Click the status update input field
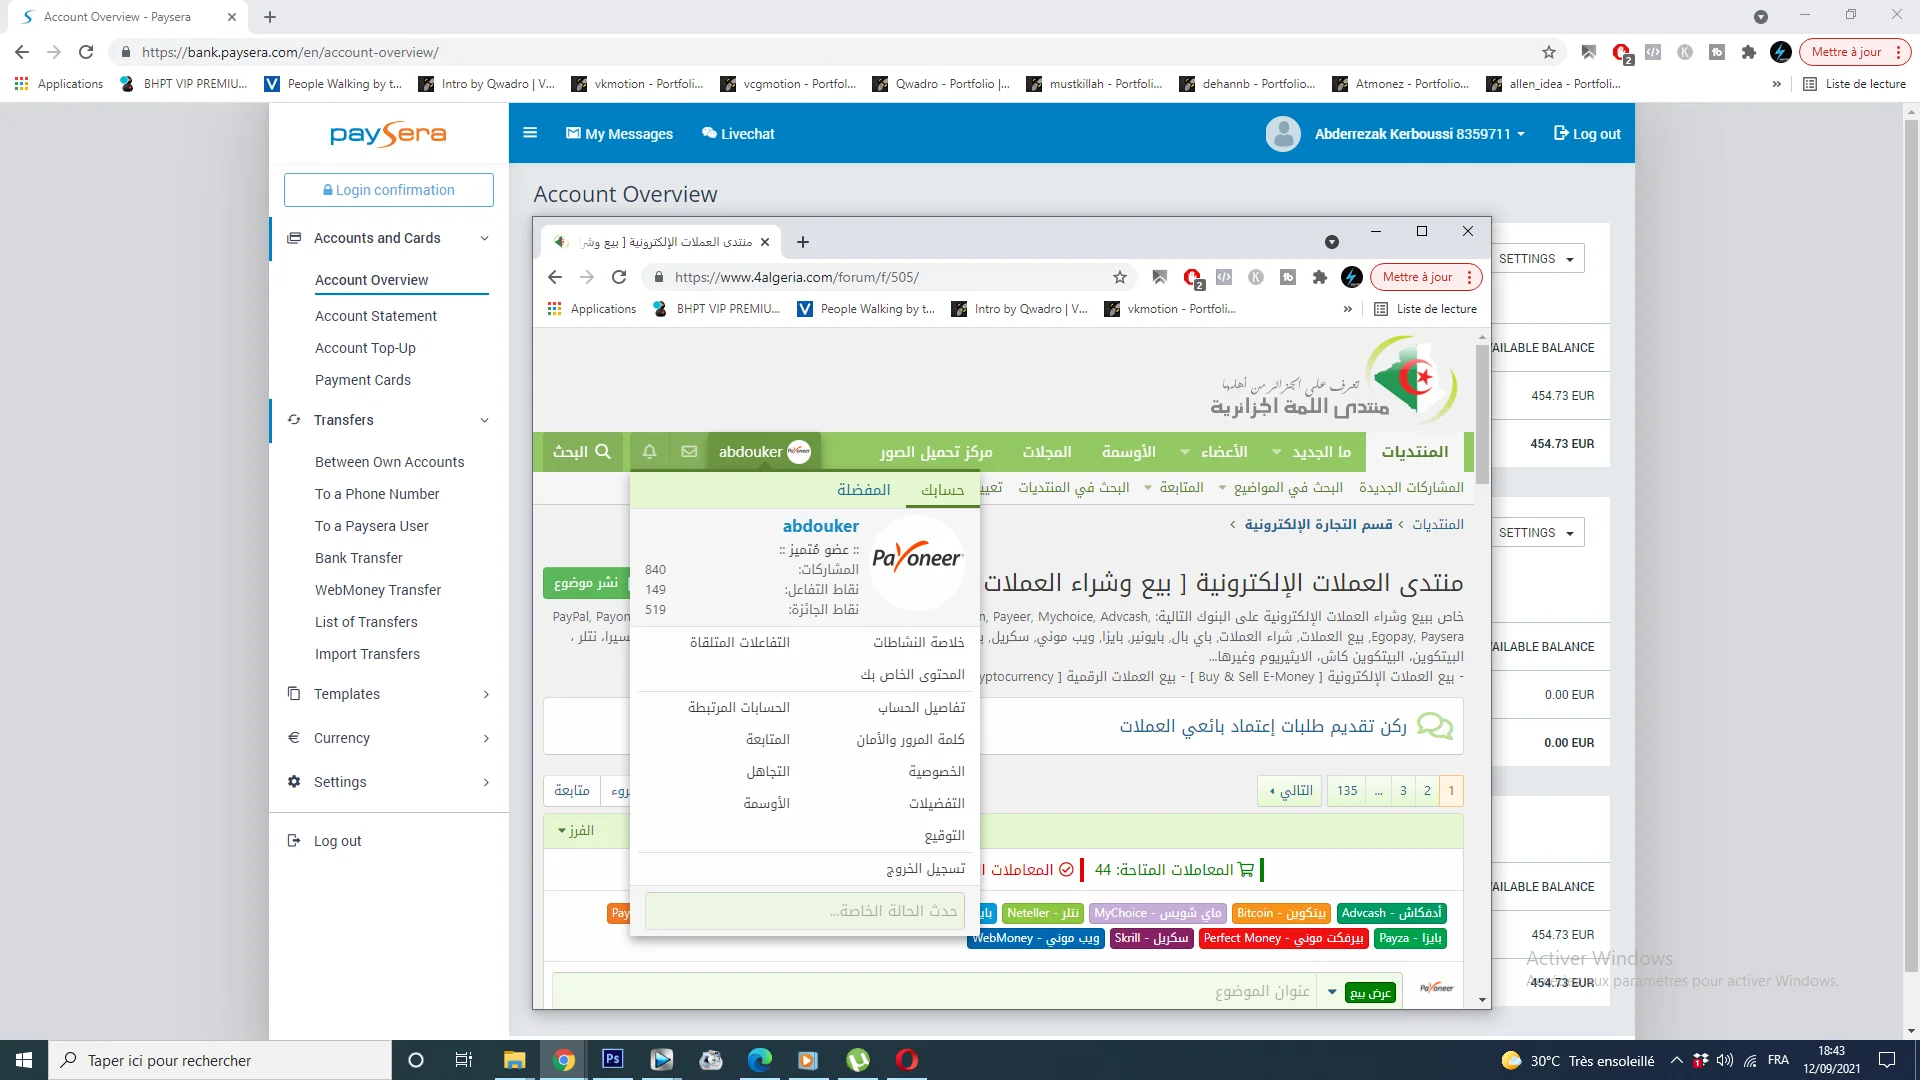1920x1080 pixels. point(804,911)
